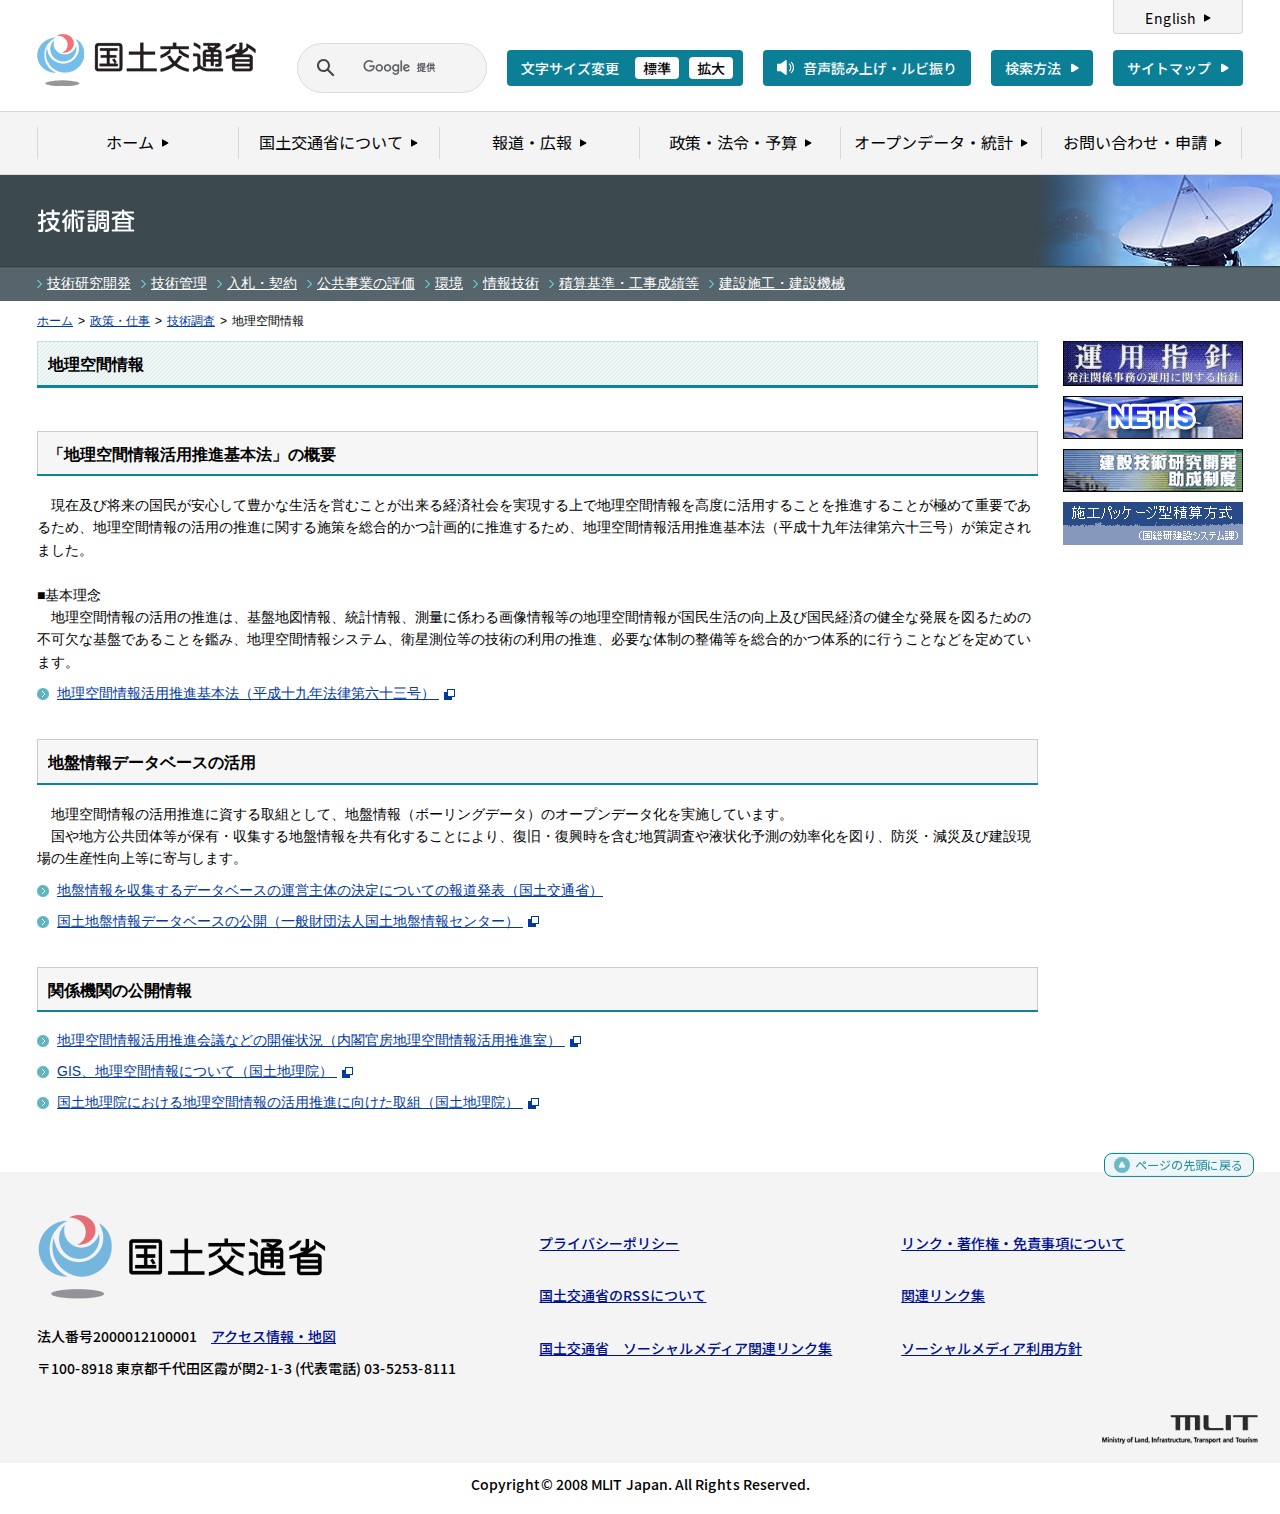Open 国土地理院における活用推進 link
Viewport: 1280px width, 1514px height.
[x=290, y=1103]
